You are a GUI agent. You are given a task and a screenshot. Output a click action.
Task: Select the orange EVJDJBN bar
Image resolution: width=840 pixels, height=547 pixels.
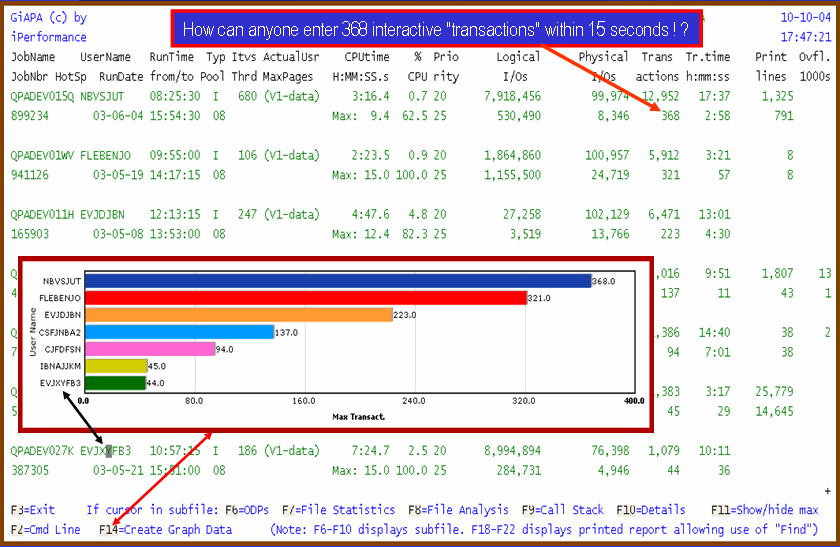237,315
